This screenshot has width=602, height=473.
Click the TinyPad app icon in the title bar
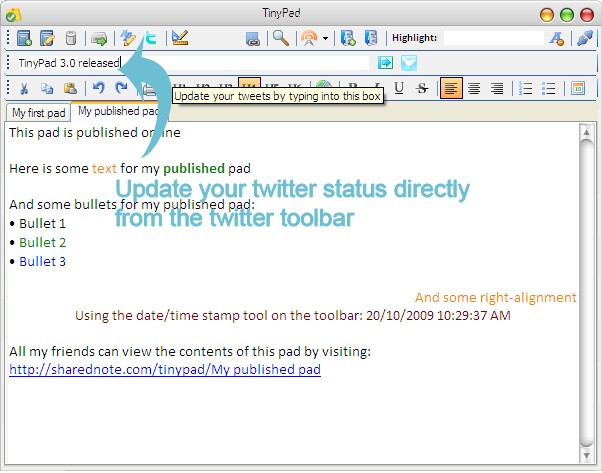coord(13,15)
